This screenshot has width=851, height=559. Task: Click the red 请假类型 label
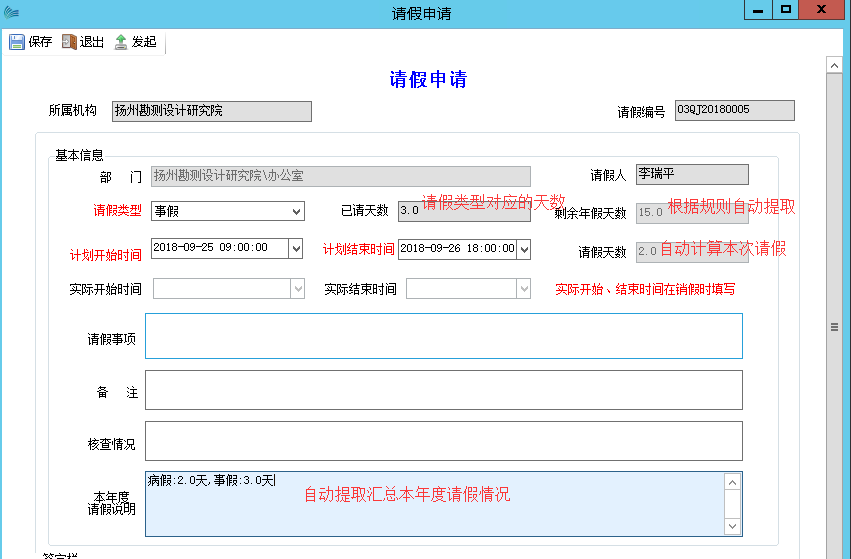[117, 211]
